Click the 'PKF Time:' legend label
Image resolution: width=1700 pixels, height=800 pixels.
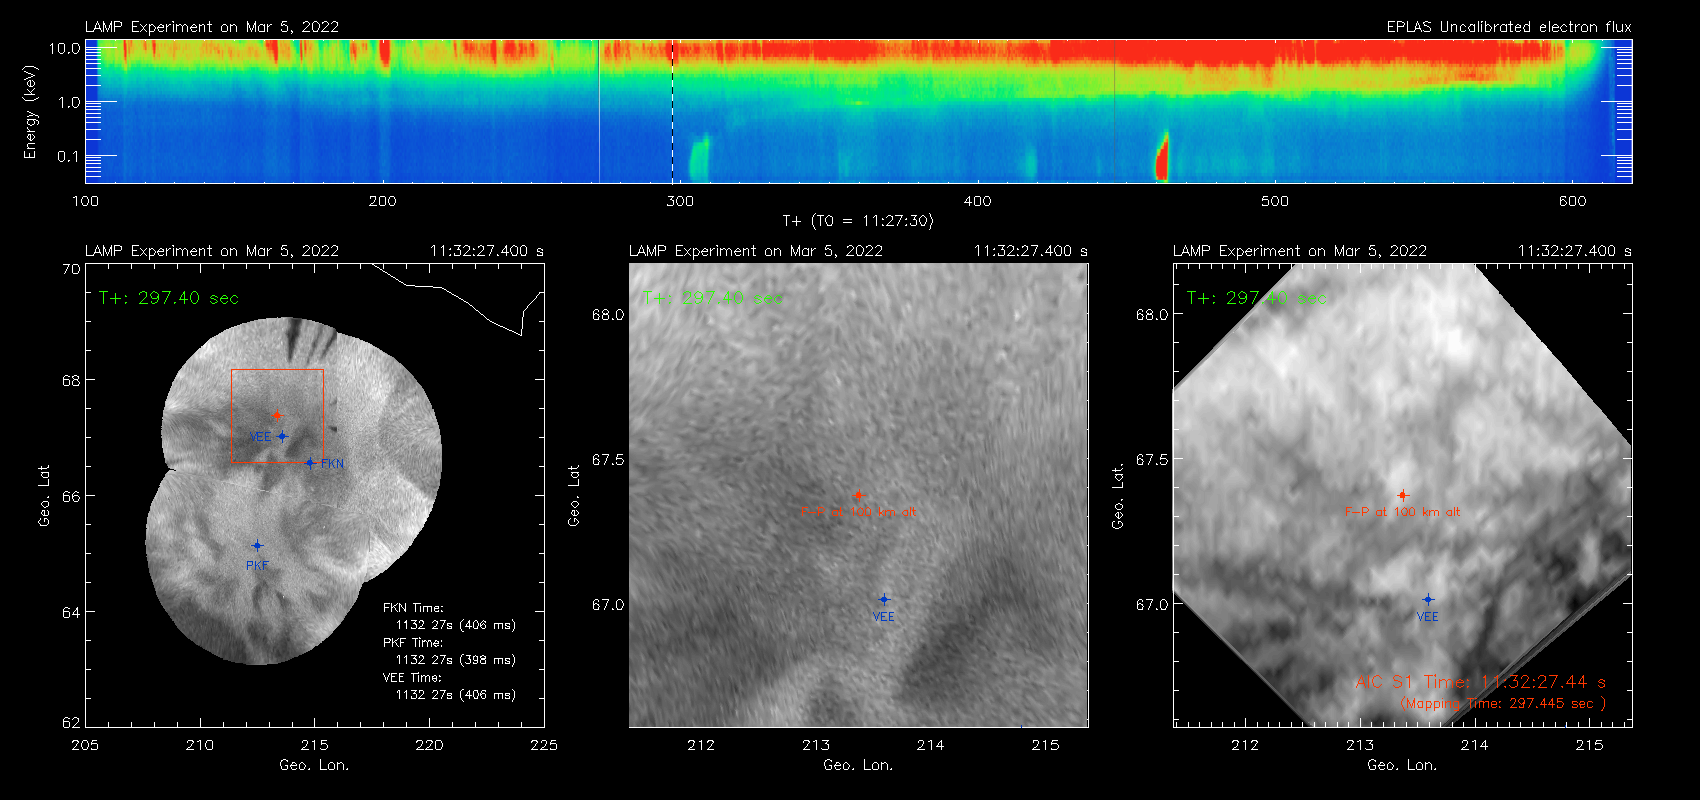tap(413, 643)
